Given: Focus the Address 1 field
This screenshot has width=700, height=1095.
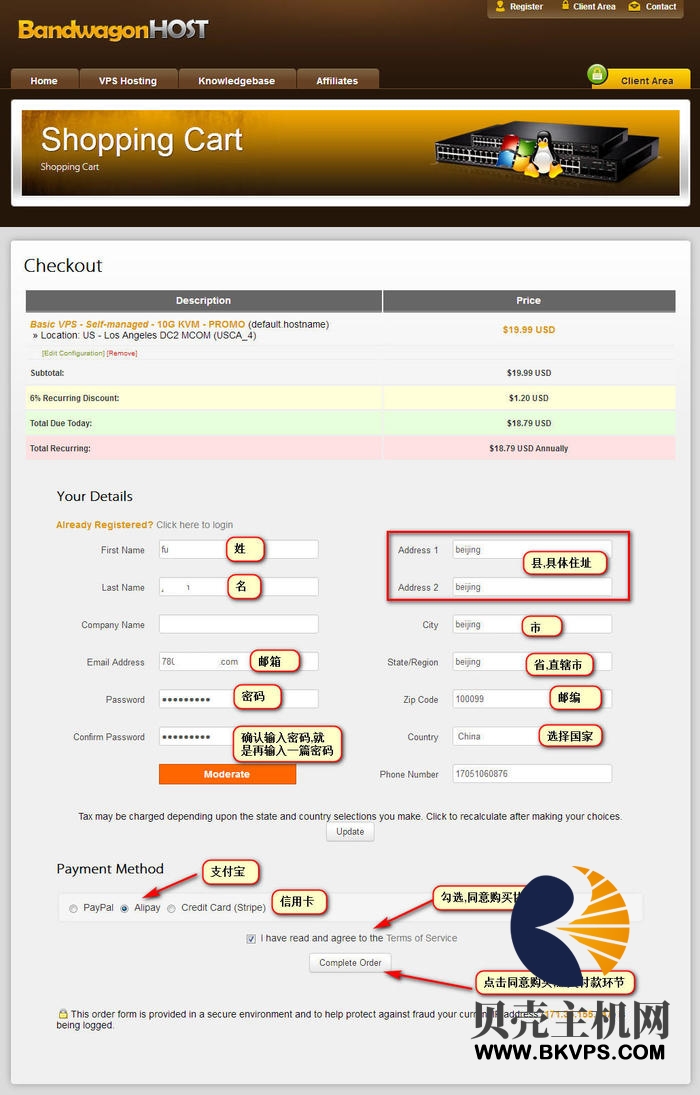Looking at the screenshot, I should coord(532,549).
